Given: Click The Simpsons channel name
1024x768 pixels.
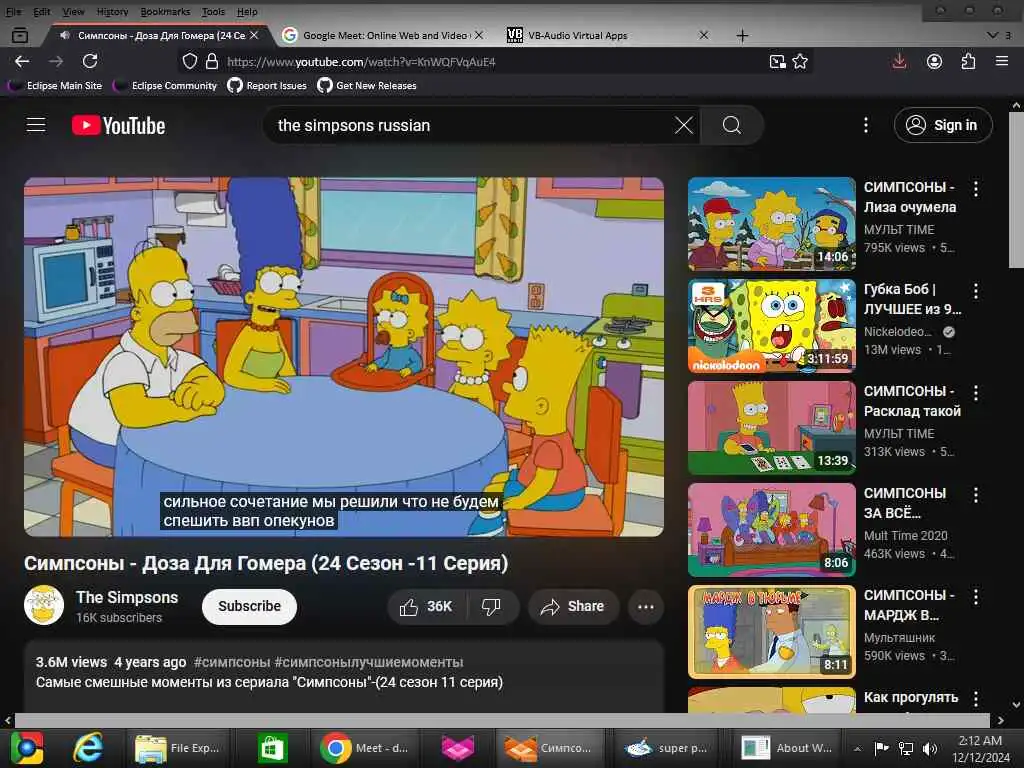Looking at the screenshot, I should [x=127, y=598].
